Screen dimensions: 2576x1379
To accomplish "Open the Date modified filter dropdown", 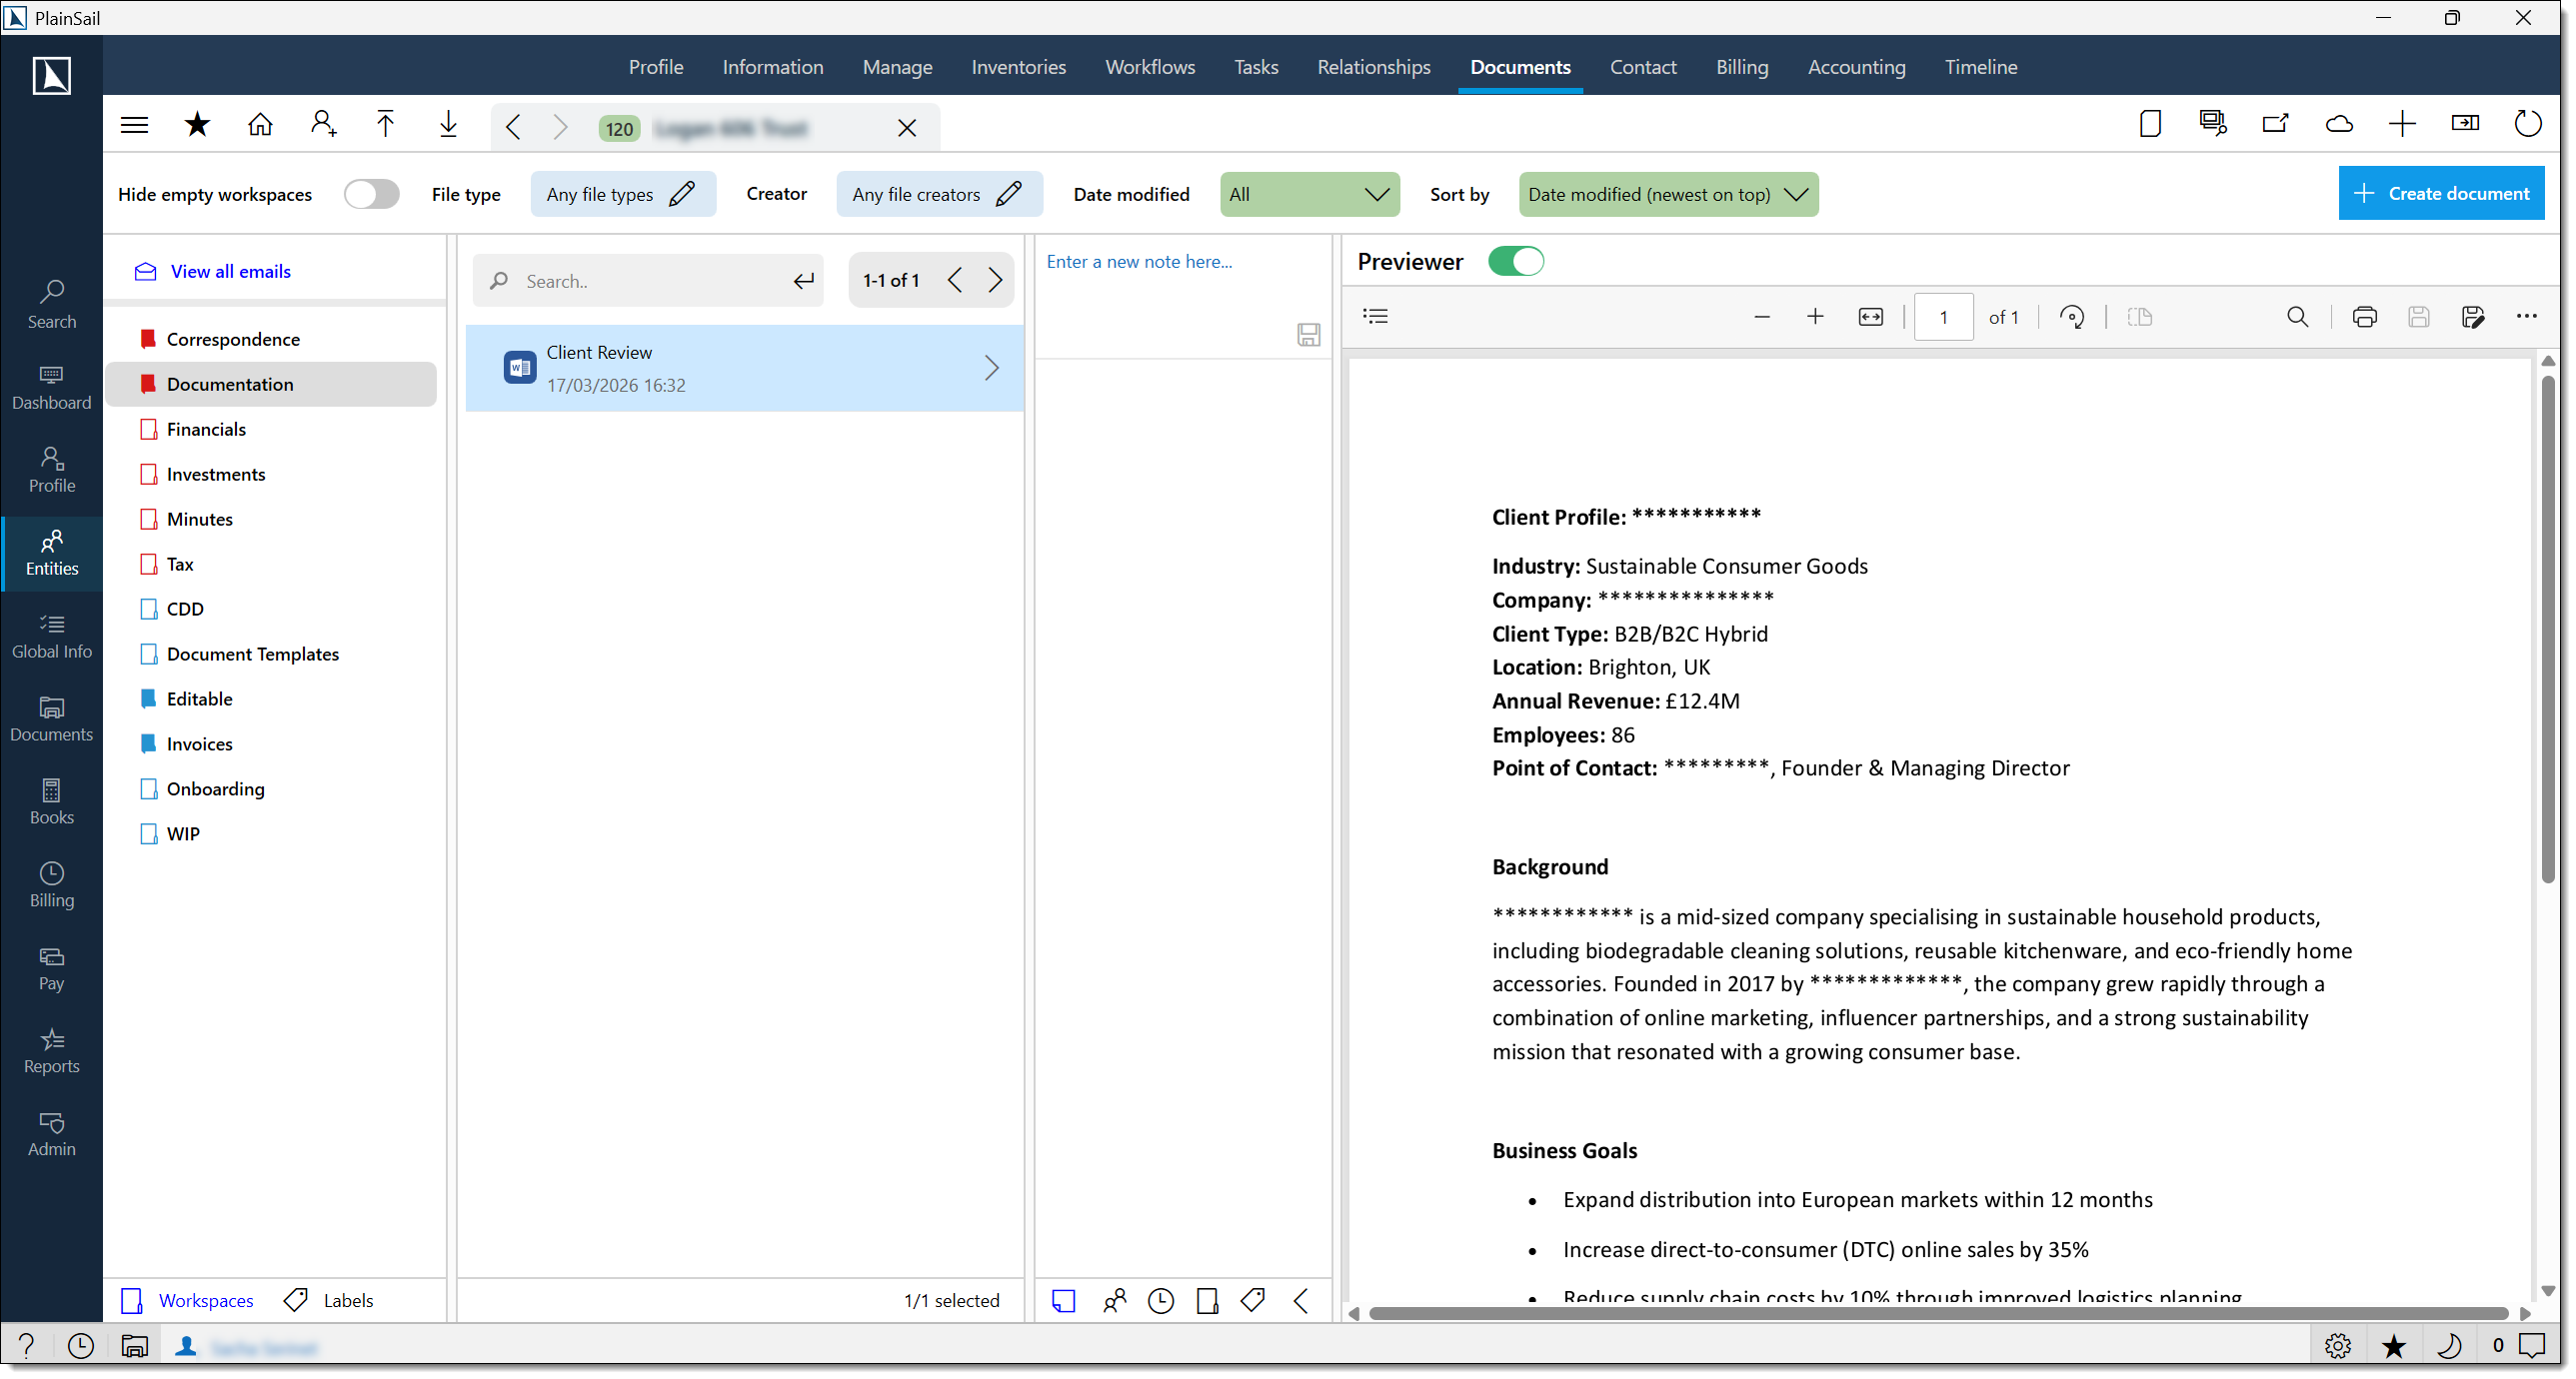I will [x=1308, y=194].
